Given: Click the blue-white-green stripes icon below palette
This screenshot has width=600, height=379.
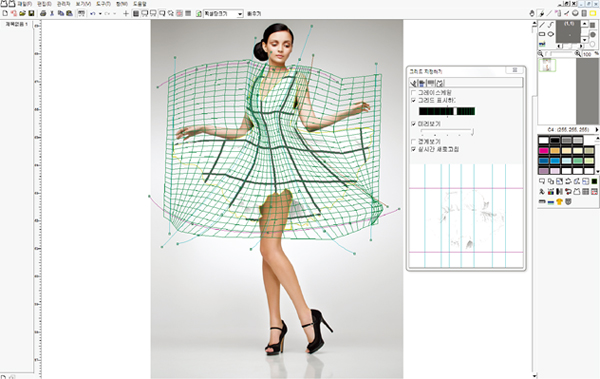Looking at the screenshot, I should click(x=551, y=202).
